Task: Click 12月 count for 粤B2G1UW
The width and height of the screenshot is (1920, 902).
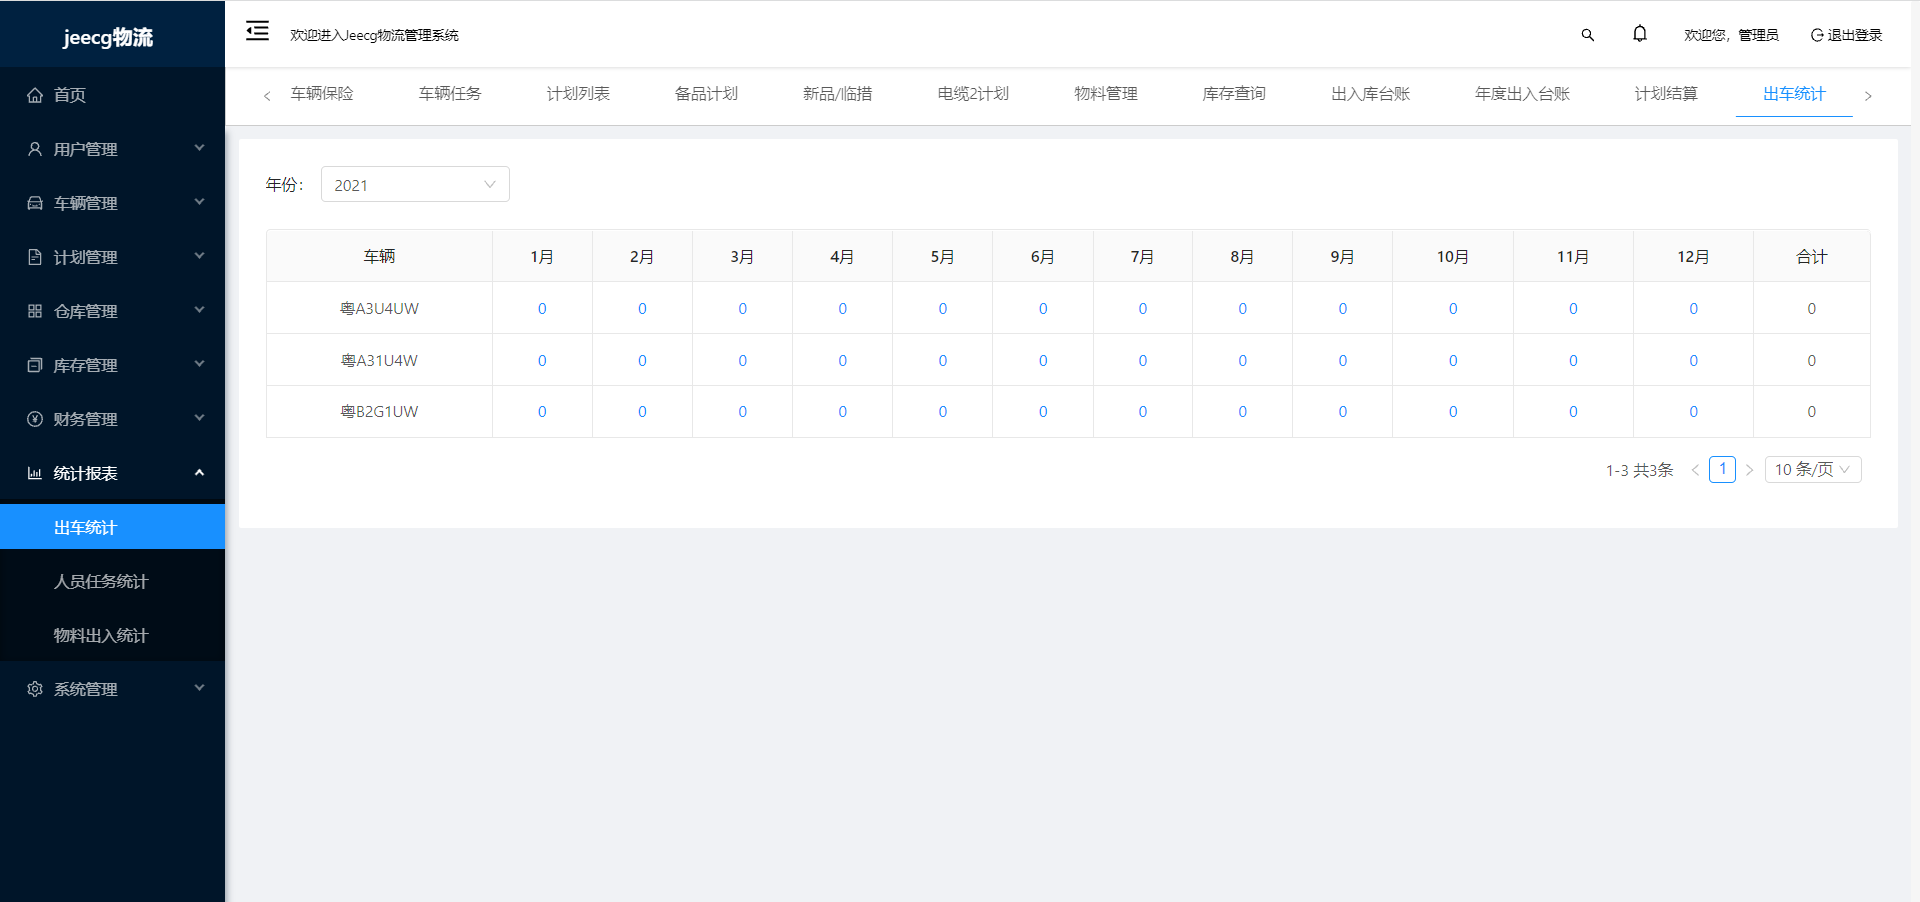Action: 1693,412
